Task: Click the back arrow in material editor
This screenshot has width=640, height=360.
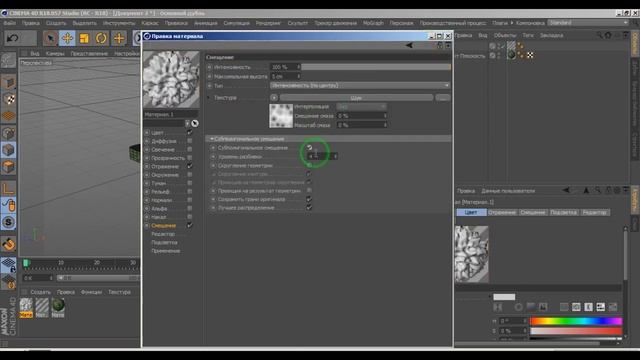Action: (409, 45)
